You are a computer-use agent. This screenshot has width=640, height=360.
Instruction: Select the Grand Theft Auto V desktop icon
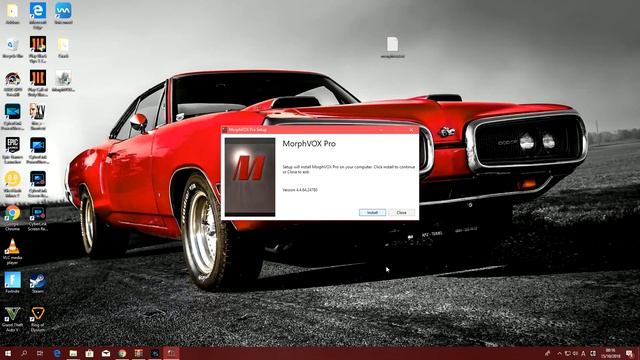pos(12,319)
